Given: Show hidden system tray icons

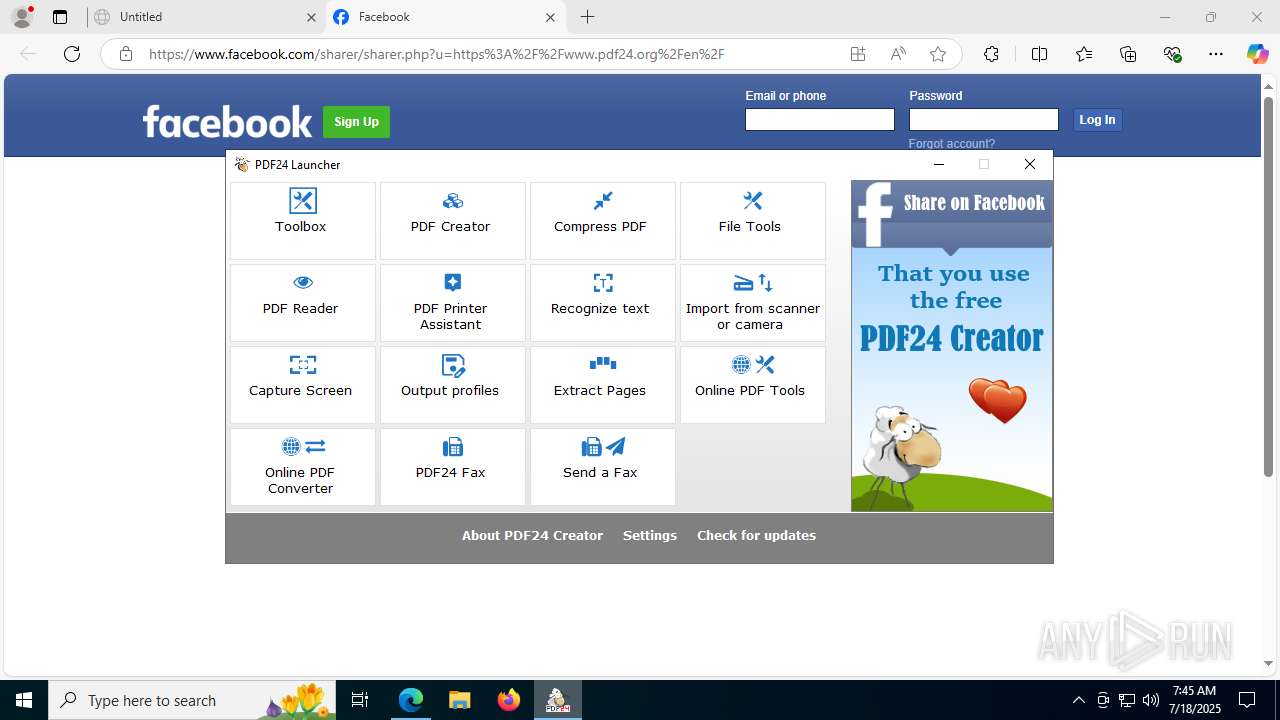Looking at the screenshot, I should 1078,700.
